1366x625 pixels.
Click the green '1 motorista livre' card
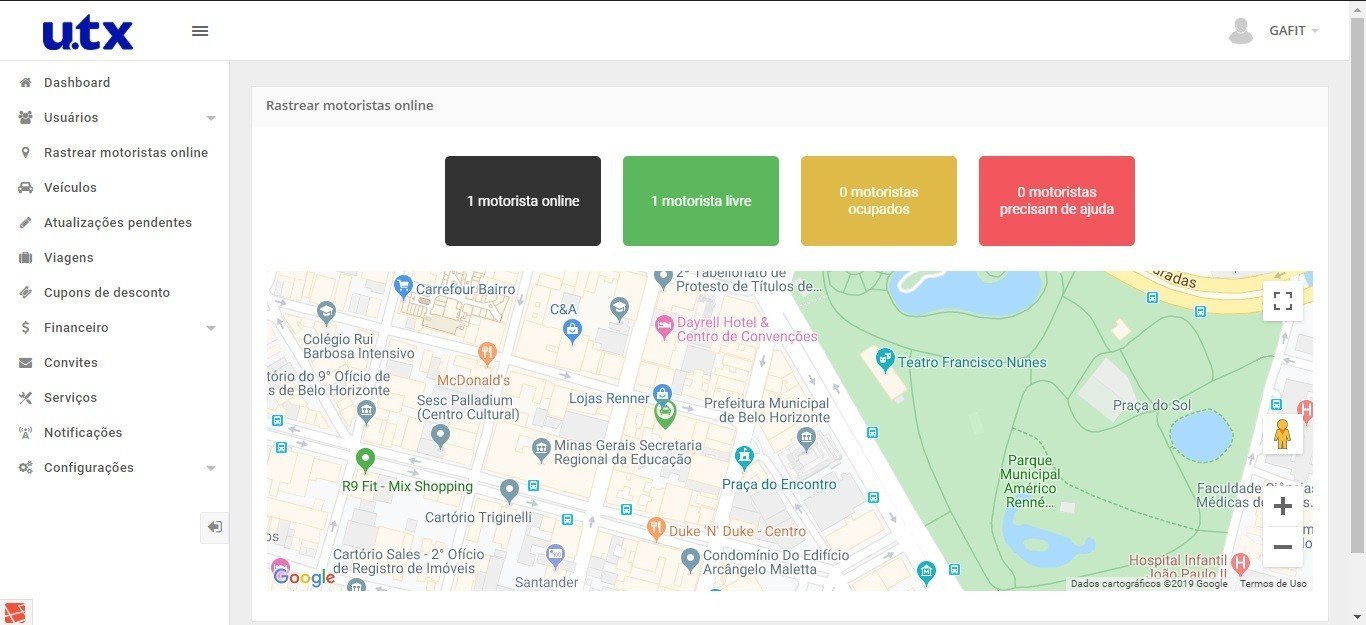point(700,201)
